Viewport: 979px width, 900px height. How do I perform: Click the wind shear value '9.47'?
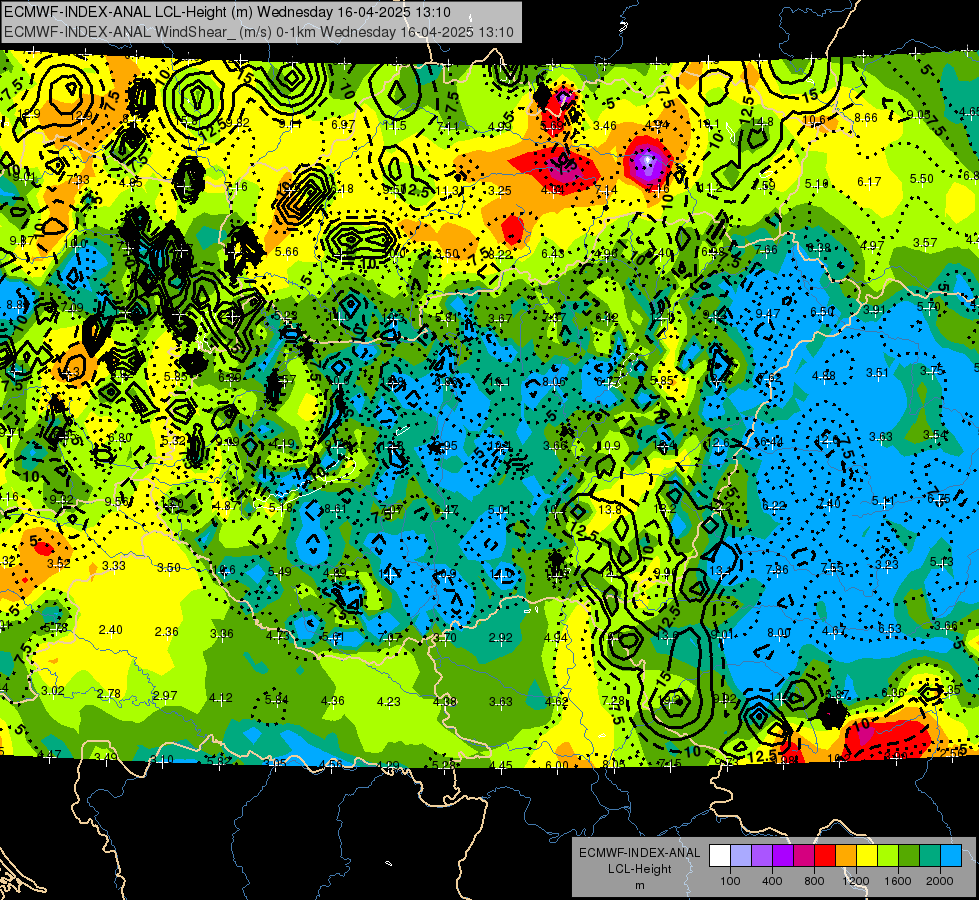coord(767,314)
